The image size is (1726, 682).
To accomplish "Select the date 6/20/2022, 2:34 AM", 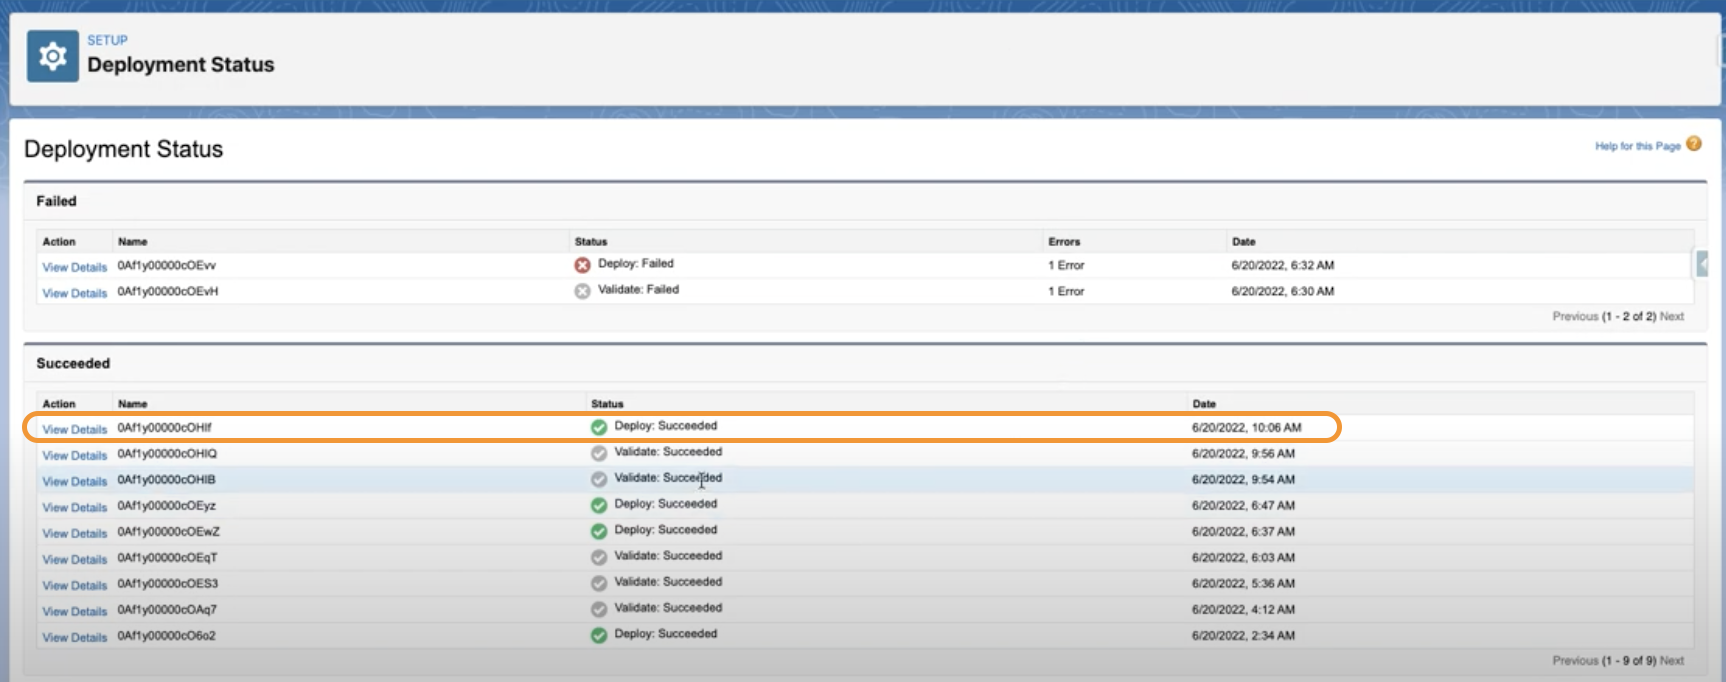I will (x=1243, y=635).
